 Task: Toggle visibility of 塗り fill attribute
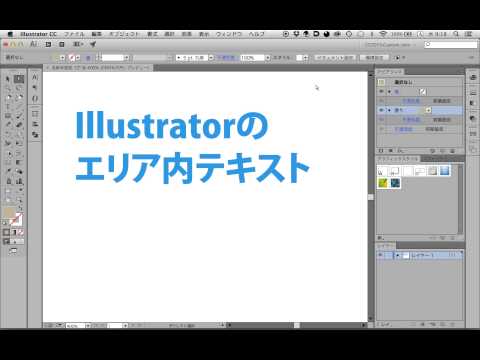(381, 110)
